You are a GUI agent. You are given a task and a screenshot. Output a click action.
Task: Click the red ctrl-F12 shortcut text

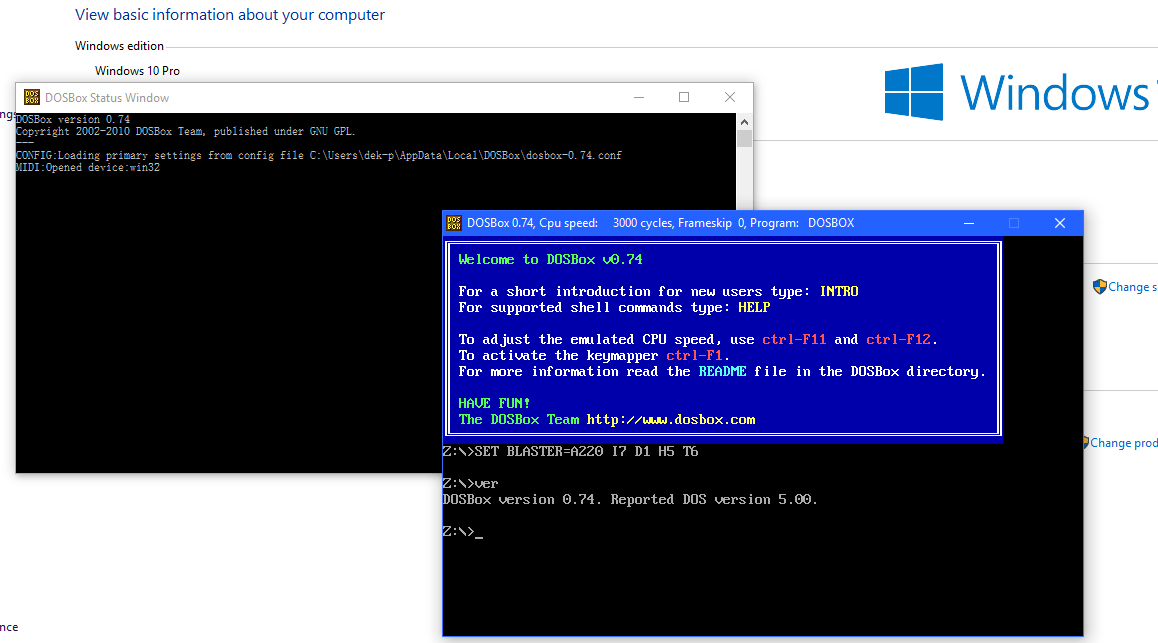point(898,340)
